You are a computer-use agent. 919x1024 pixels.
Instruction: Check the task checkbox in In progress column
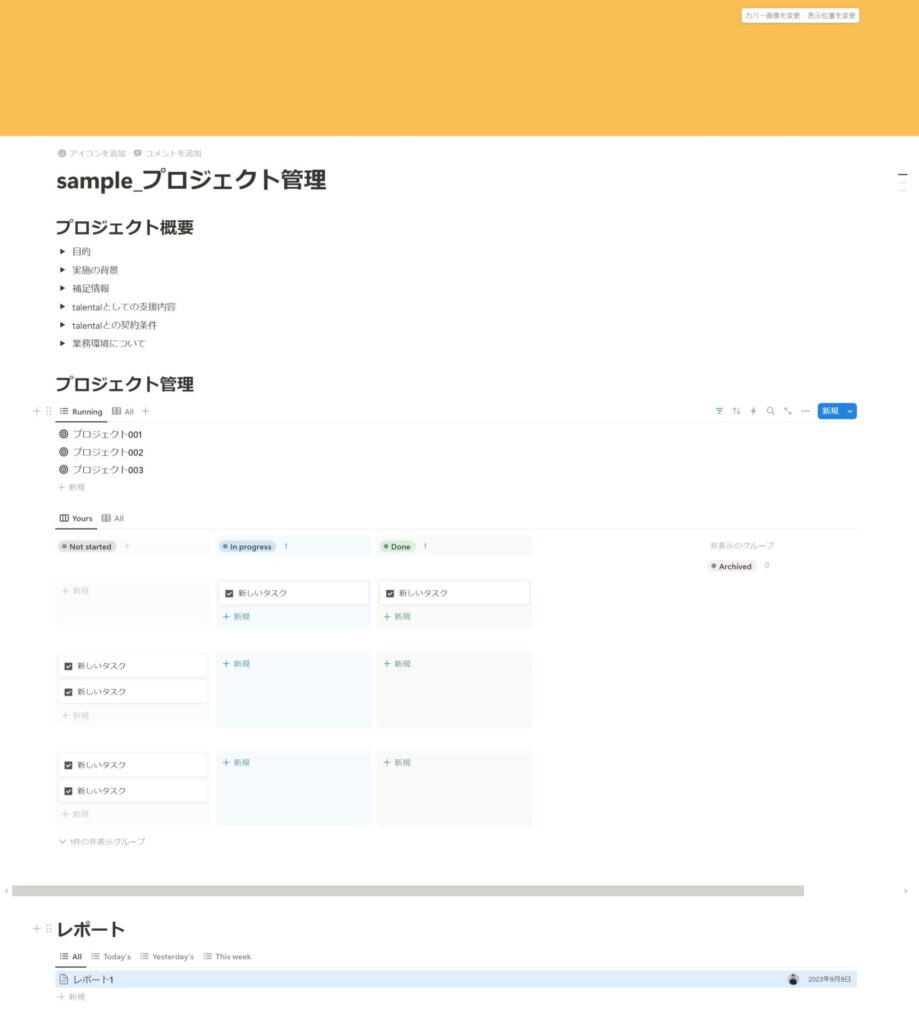[229, 593]
